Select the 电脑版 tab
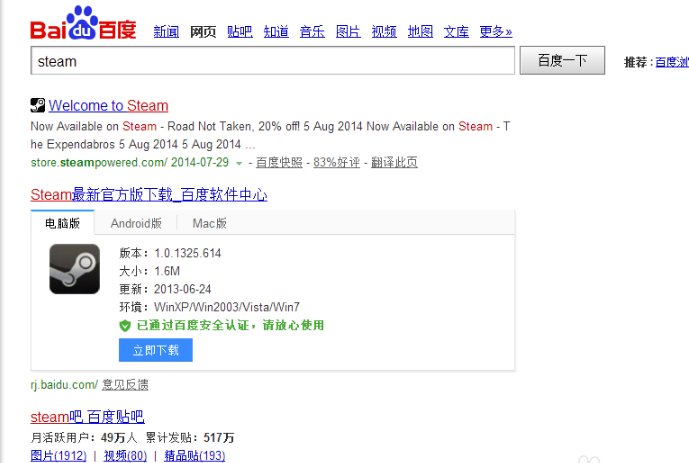This screenshot has height=463, width=689. point(62,223)
